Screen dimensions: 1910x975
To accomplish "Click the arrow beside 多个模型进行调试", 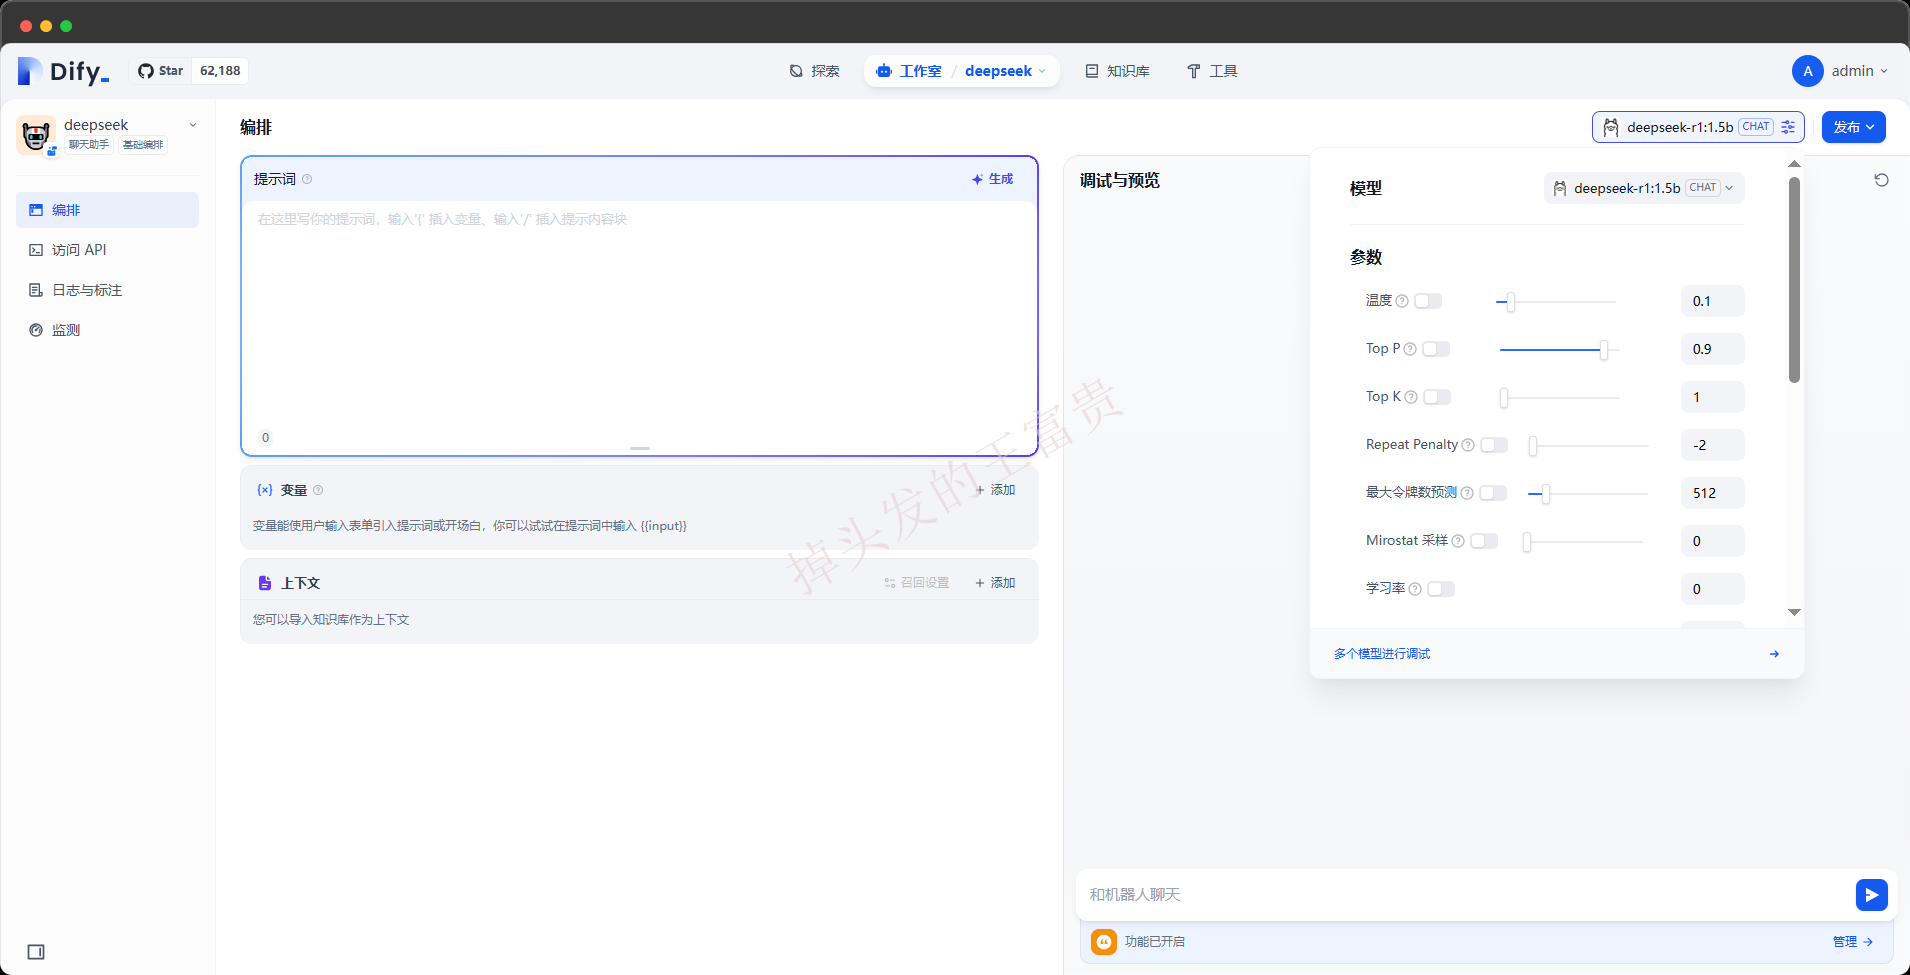I will click(x=1774, y=654).
